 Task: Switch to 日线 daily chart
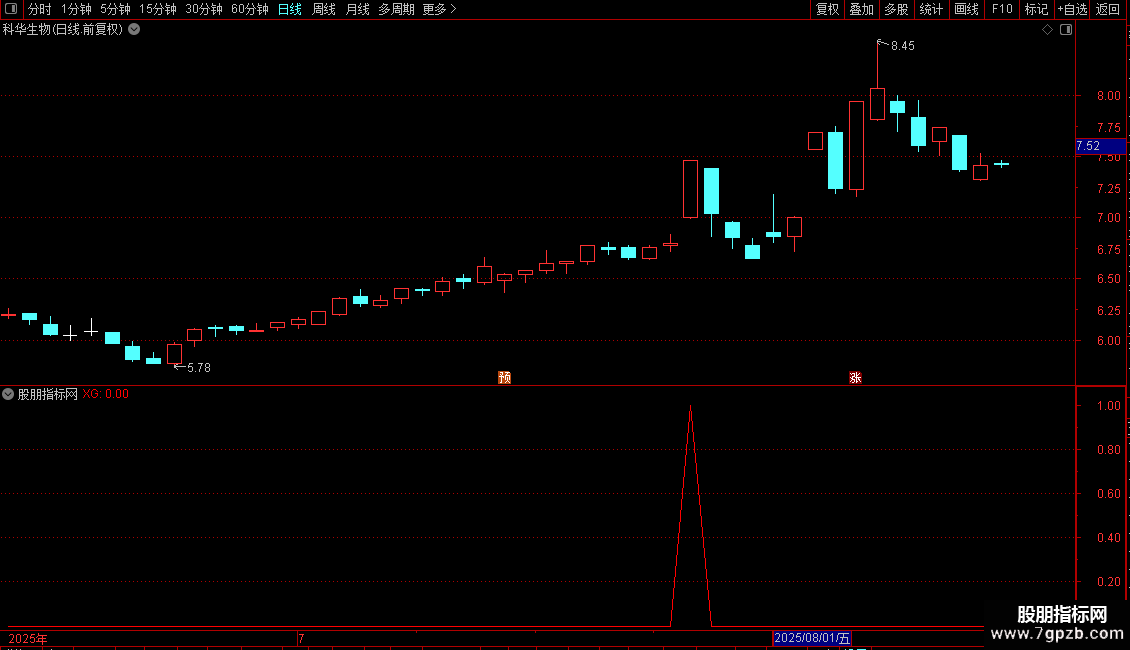click(x=290, y=9)
